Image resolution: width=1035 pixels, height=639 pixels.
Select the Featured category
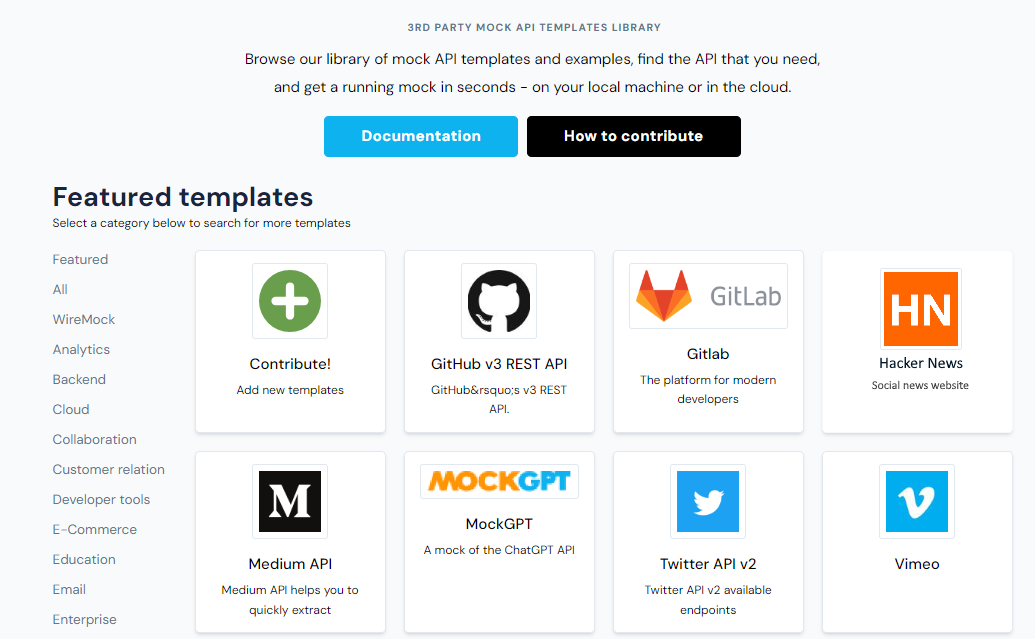coord(81,259)
